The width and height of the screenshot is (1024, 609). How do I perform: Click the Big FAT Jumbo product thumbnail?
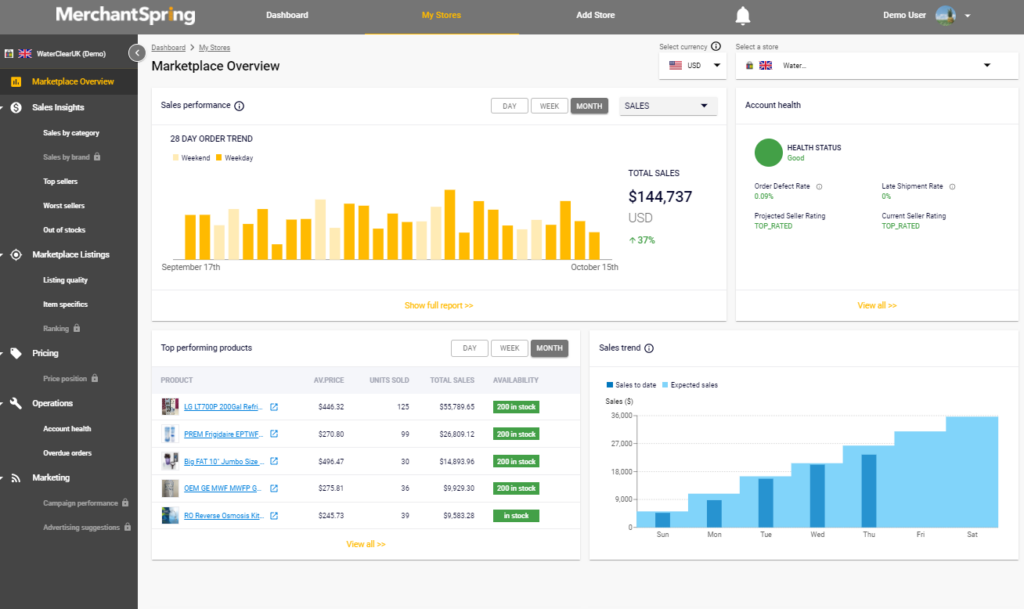[170, 461]
